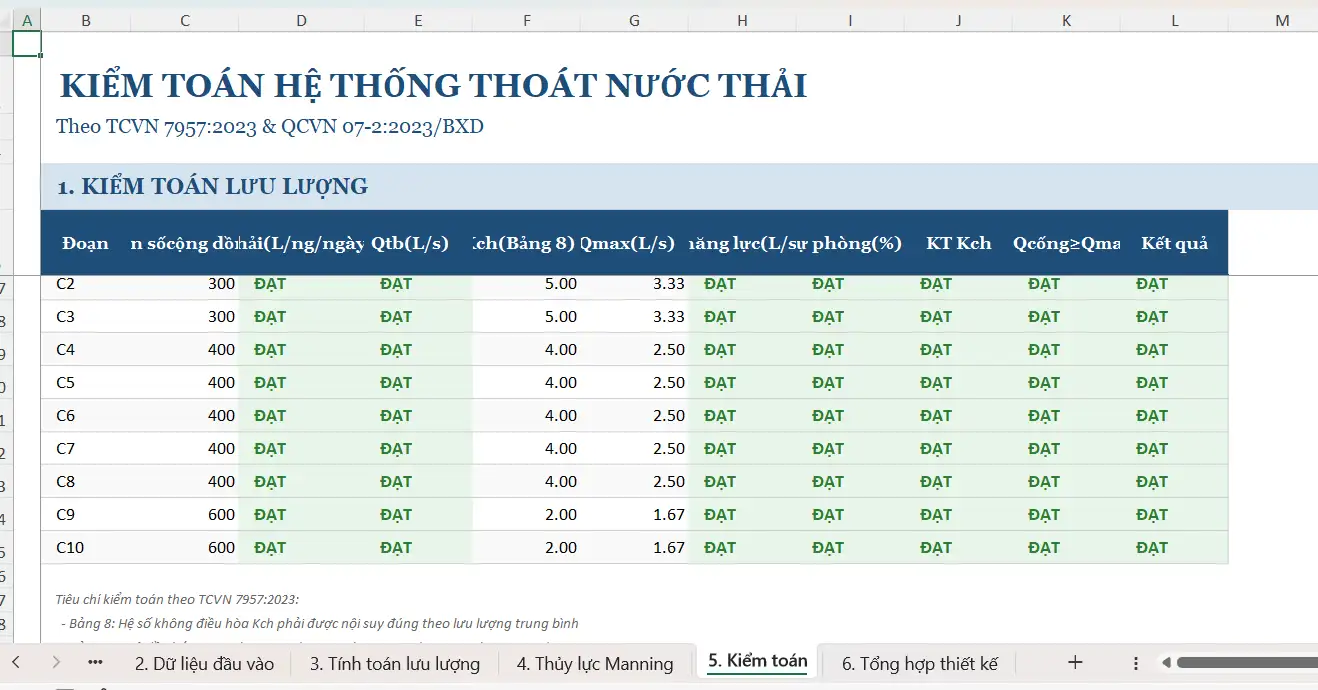Select the 1.67 Qmax value for C9
Viewport: 1318px width, 690px height.
[x=668, y=515]
